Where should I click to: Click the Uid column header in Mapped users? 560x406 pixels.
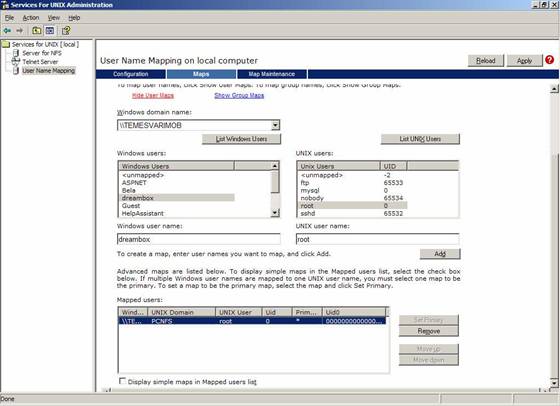pyautogui.click(x=277, y=312)
